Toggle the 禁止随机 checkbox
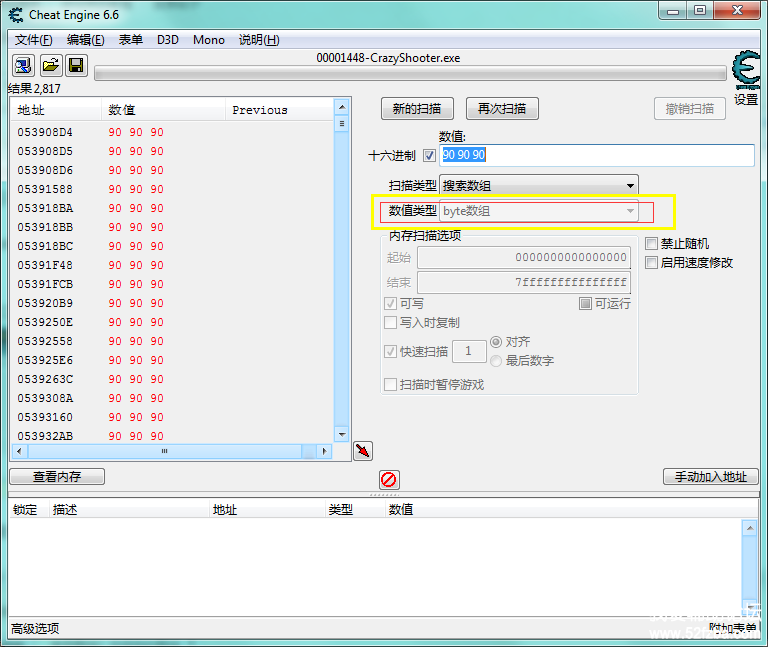The image size is (768, 647). coord(651,243)
